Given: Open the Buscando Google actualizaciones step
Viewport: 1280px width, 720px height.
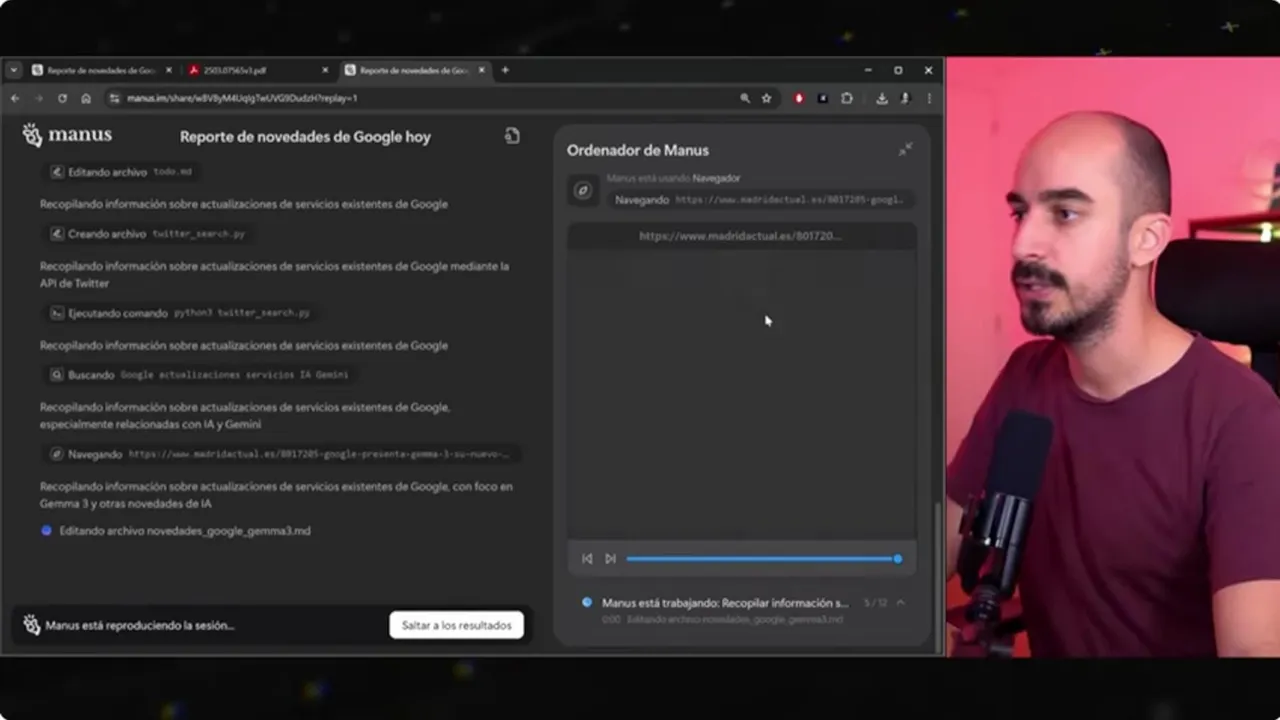Looking at the screenshot, I should tap(200, 375).
